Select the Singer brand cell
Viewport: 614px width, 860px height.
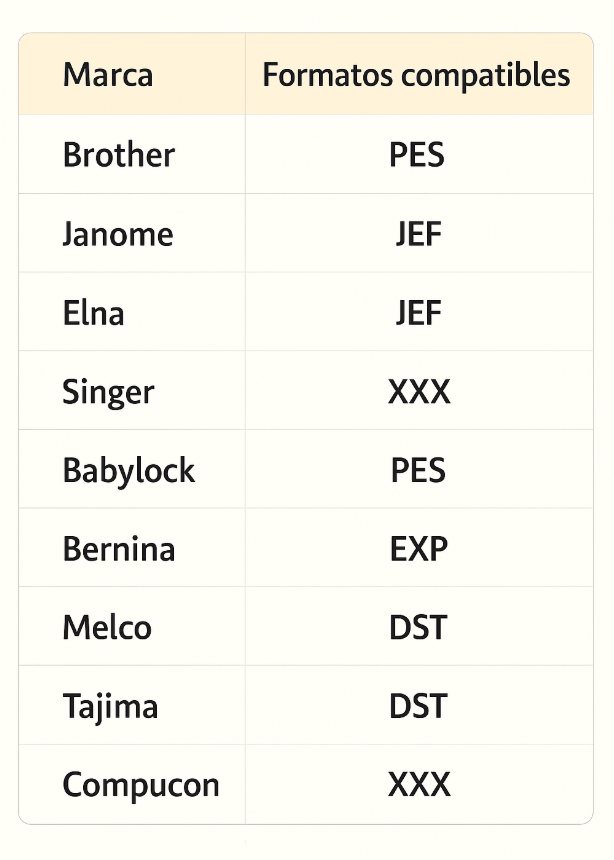108,391
